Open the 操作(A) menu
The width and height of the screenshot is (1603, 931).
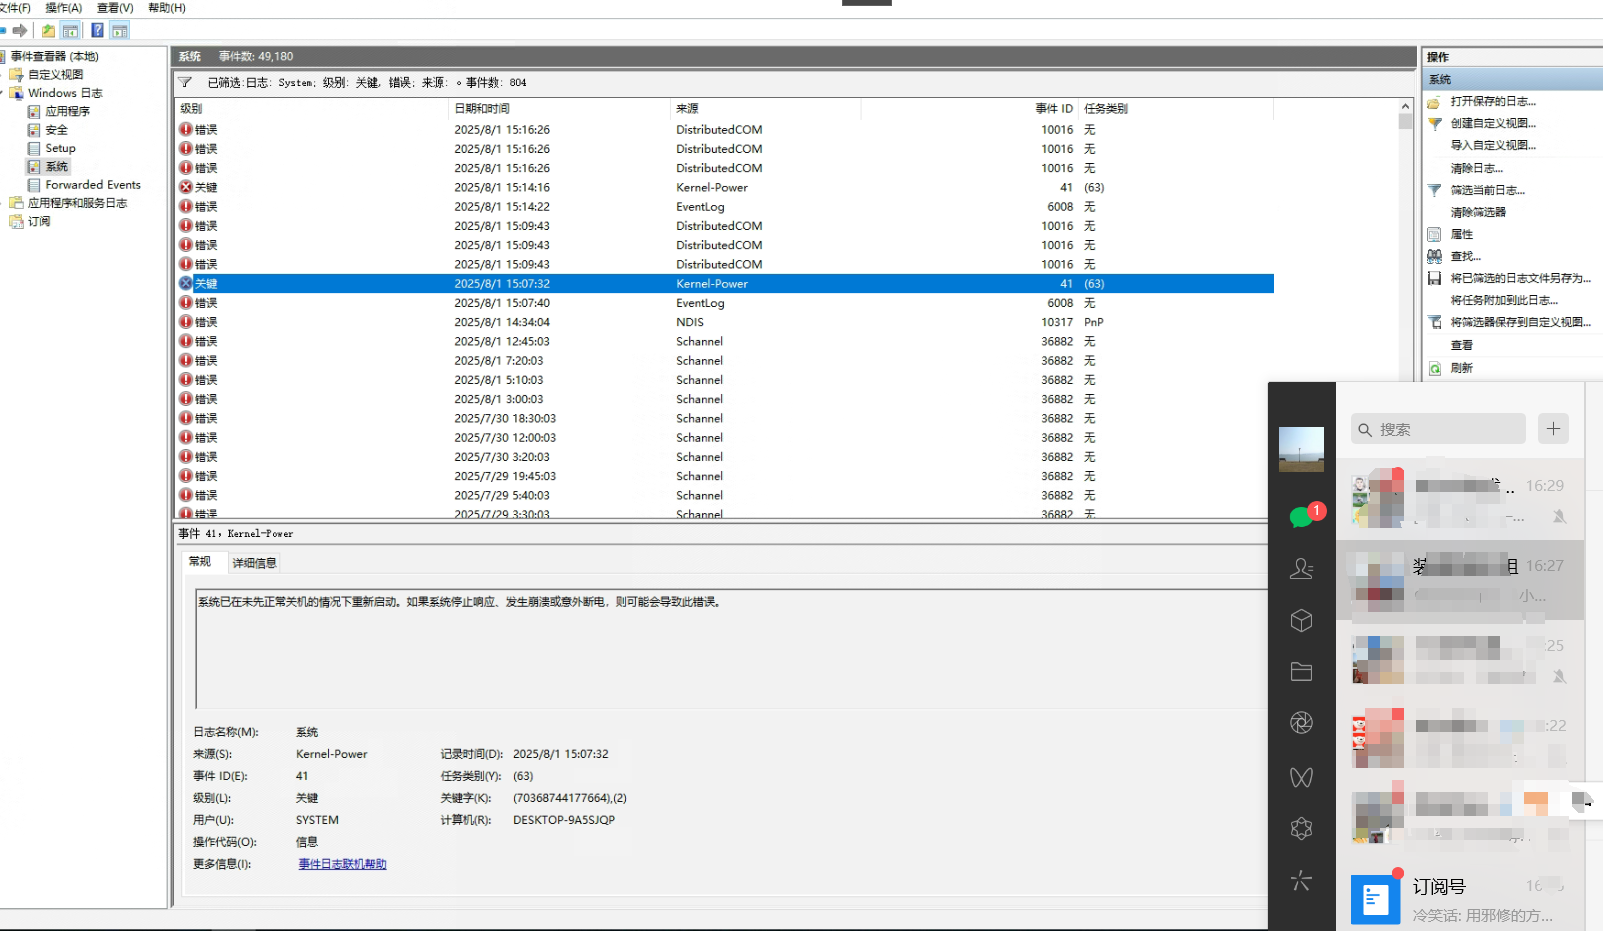[x=63, y=8]
